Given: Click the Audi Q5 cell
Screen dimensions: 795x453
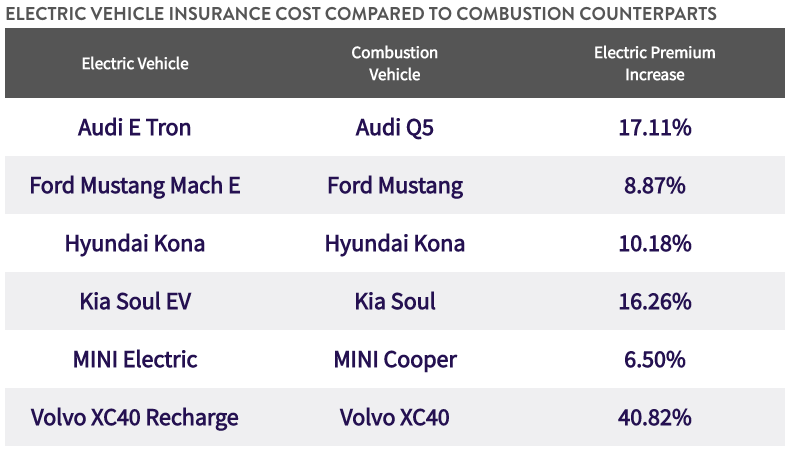Looking at the screenshot, I should pyautogui.click(x=395, y=128).
